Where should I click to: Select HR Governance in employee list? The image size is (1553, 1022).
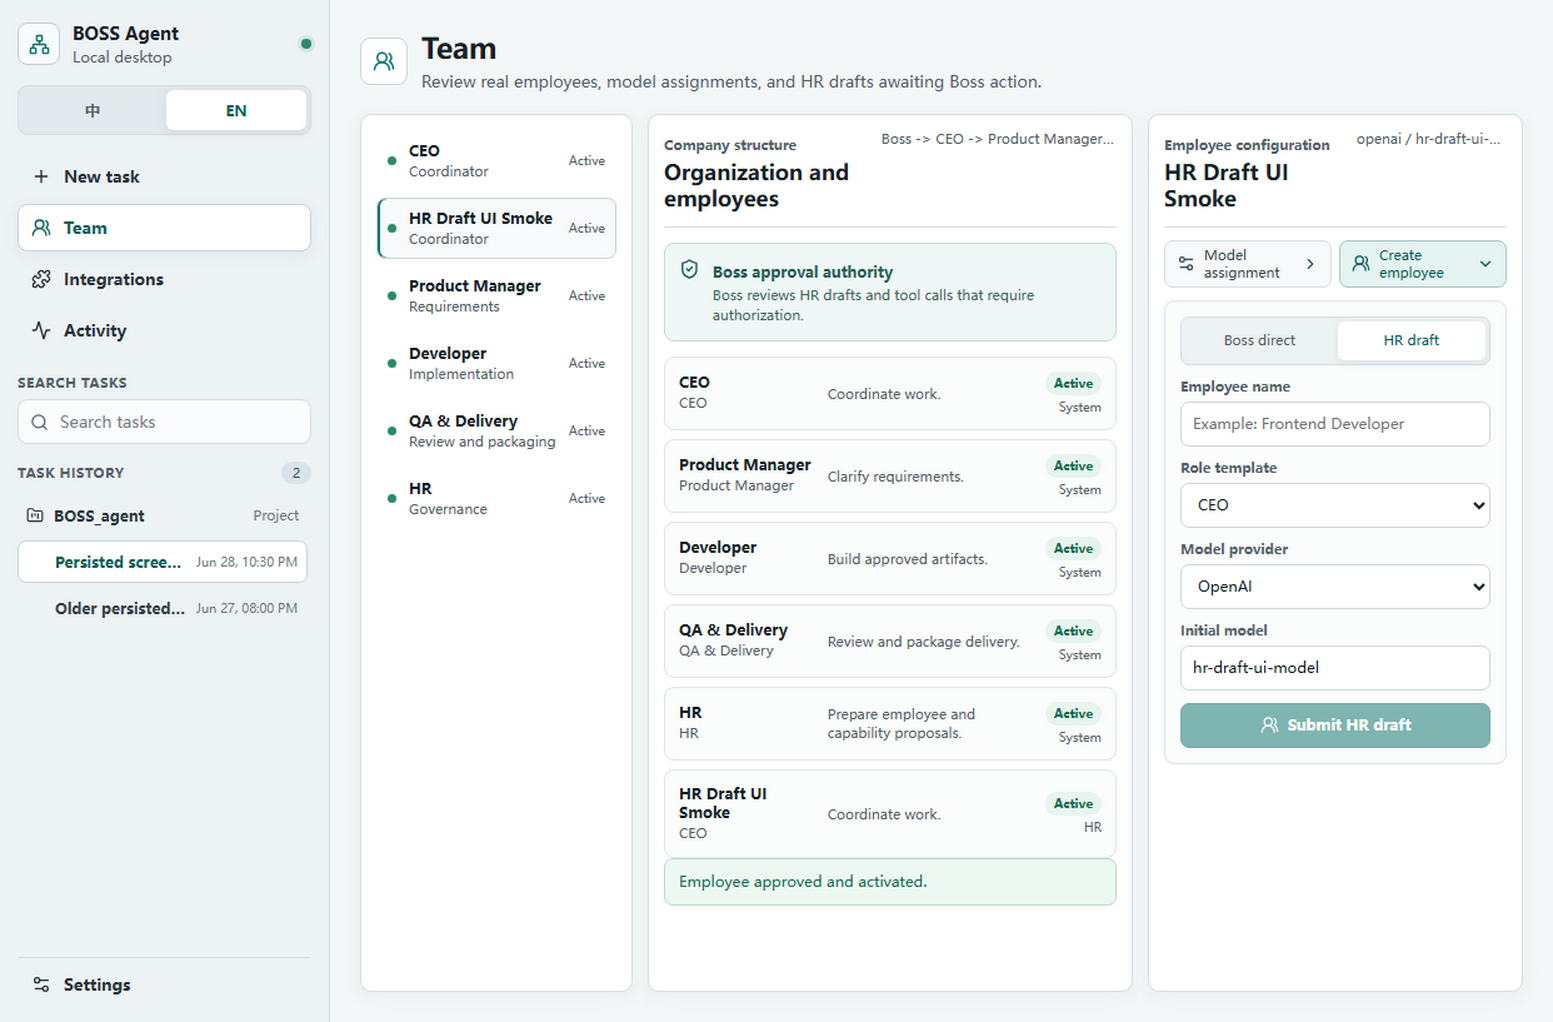[496, 498]
